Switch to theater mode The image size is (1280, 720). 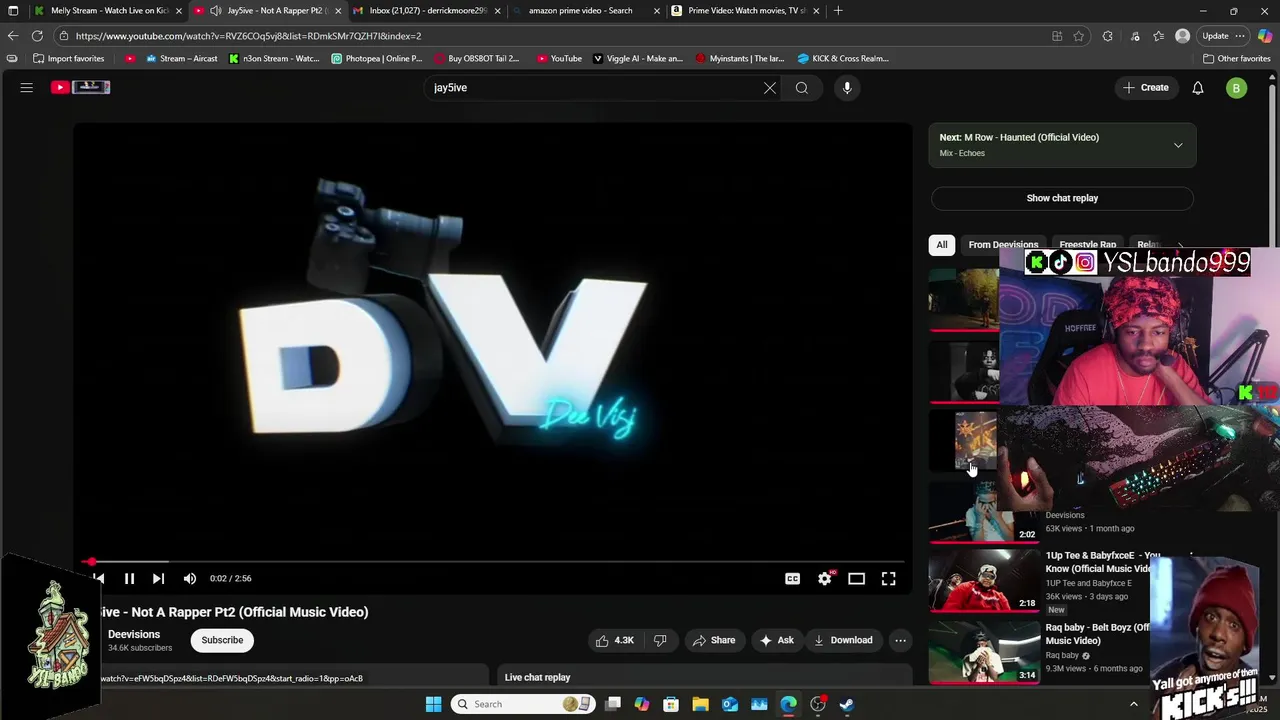click(856, 578)
